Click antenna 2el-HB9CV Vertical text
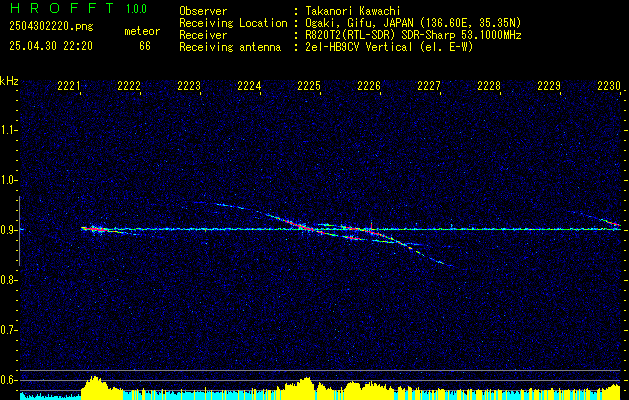This screenshot has width=629, height=400. [389, 47]
